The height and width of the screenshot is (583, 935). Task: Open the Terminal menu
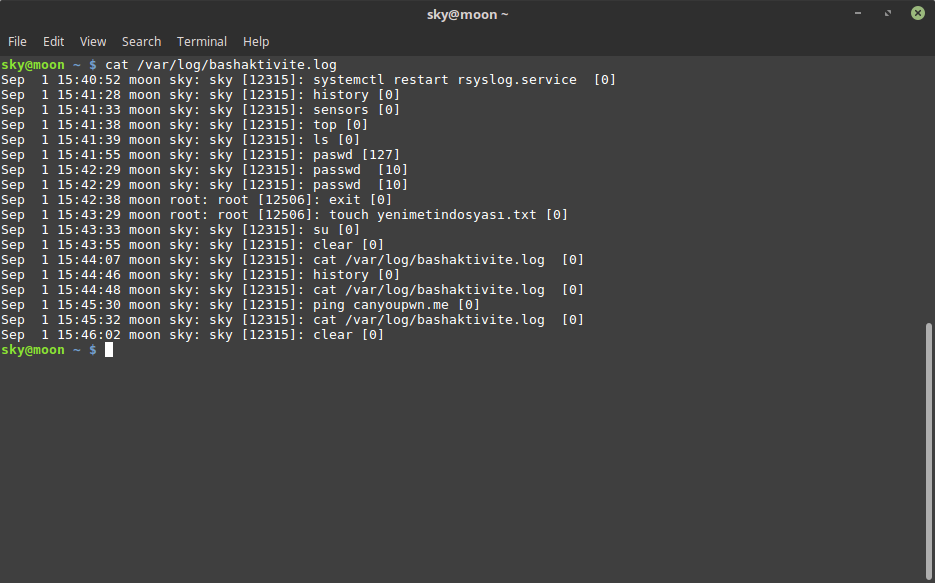tap(202, 42)
